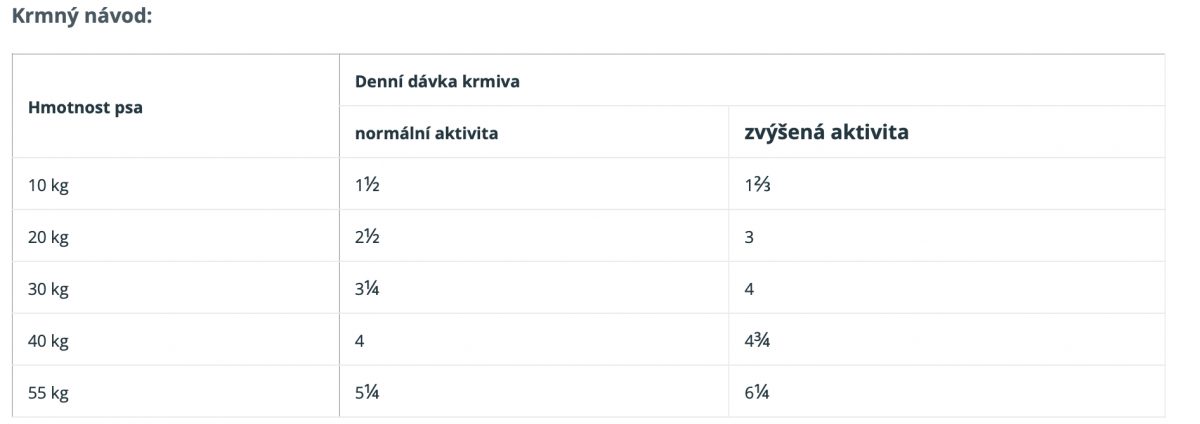Select the "55 kg" weight cell
Viewport: 1200px width, 424px height.
coord(48,393)
